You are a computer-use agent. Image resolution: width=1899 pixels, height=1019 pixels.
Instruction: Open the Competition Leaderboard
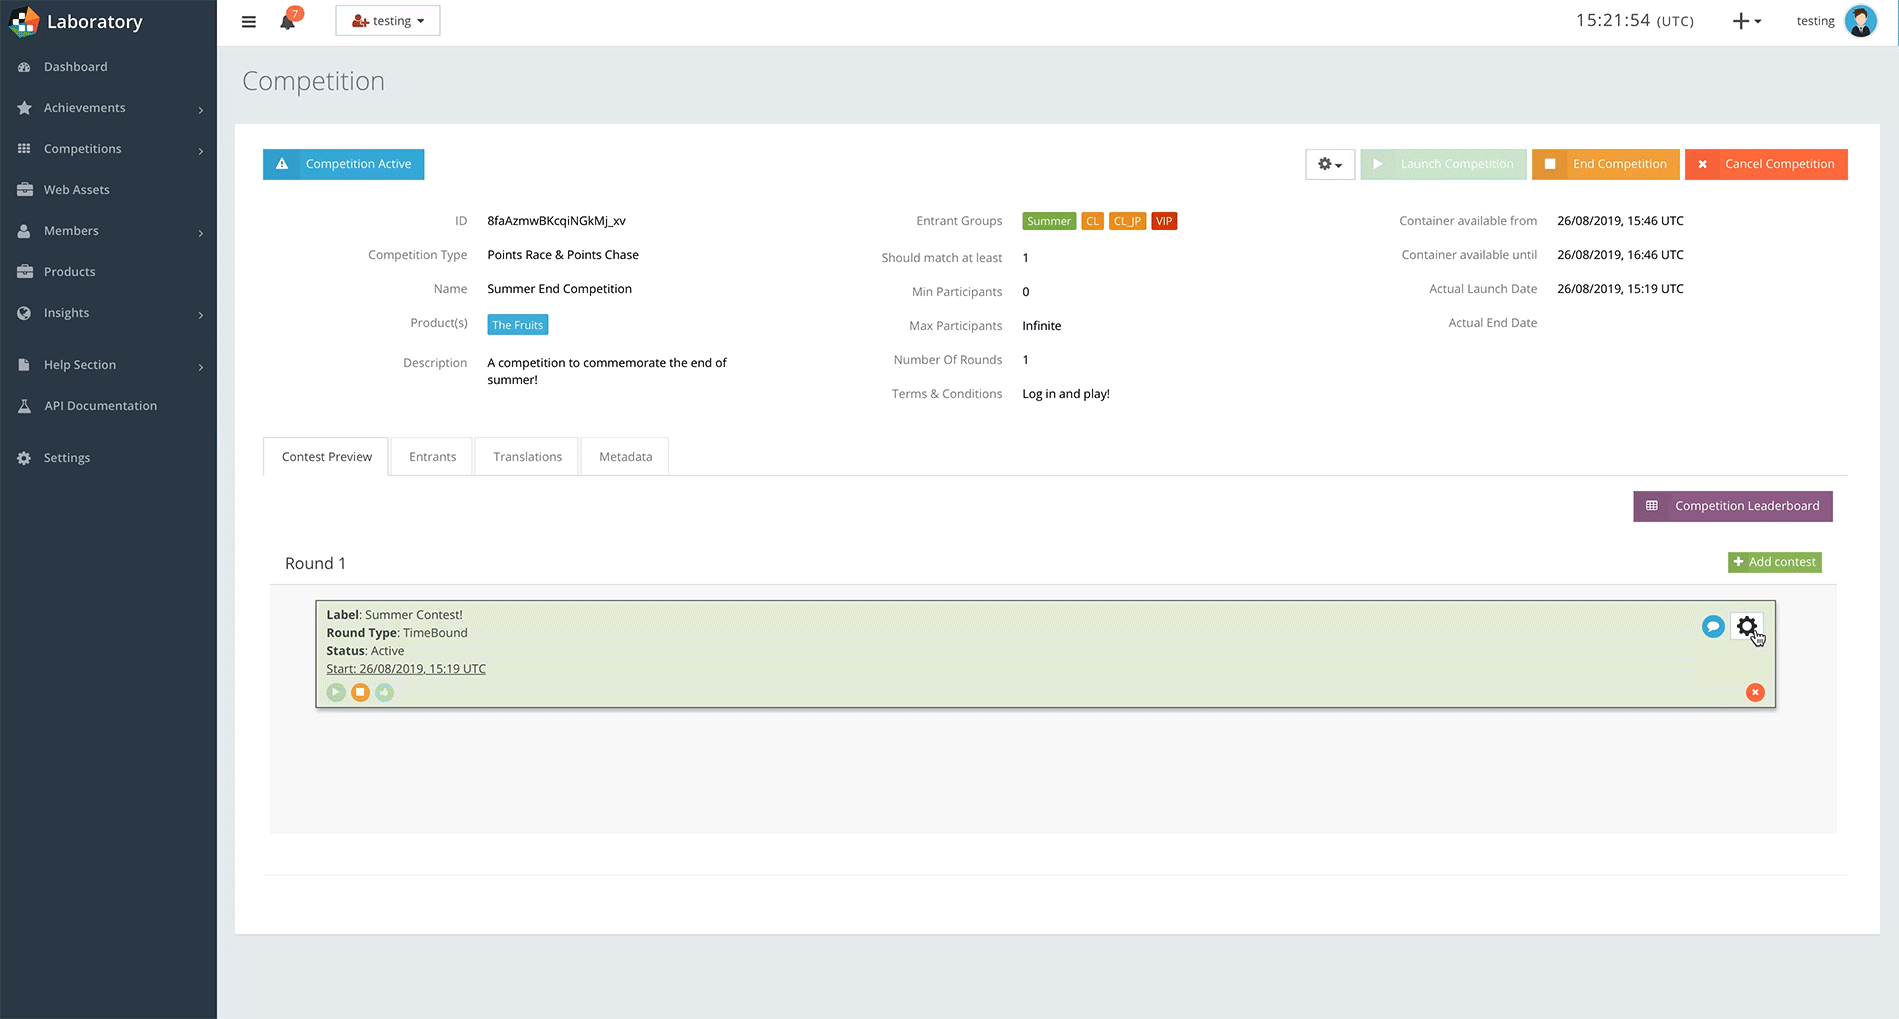pyautogui.click(x=1732, y=506)
